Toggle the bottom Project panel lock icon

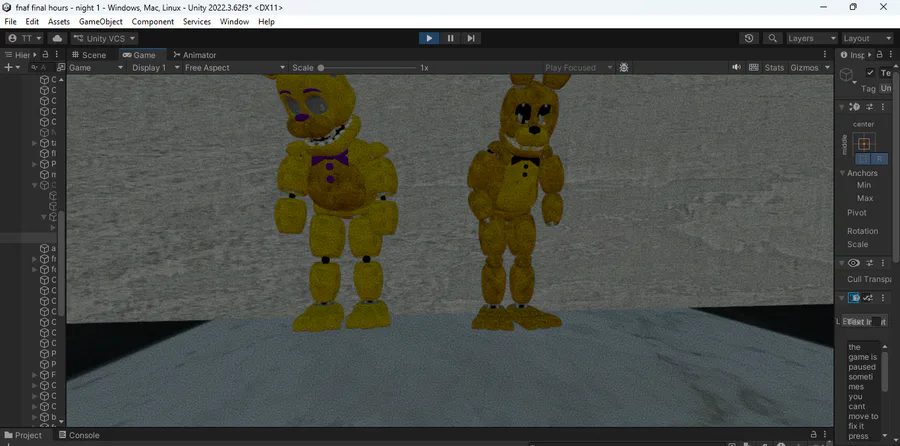pos(813,435)
